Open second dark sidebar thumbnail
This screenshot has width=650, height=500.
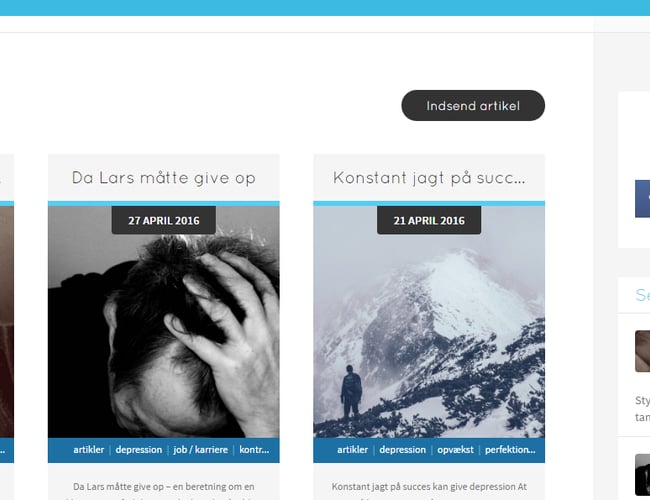pos(643,475)
